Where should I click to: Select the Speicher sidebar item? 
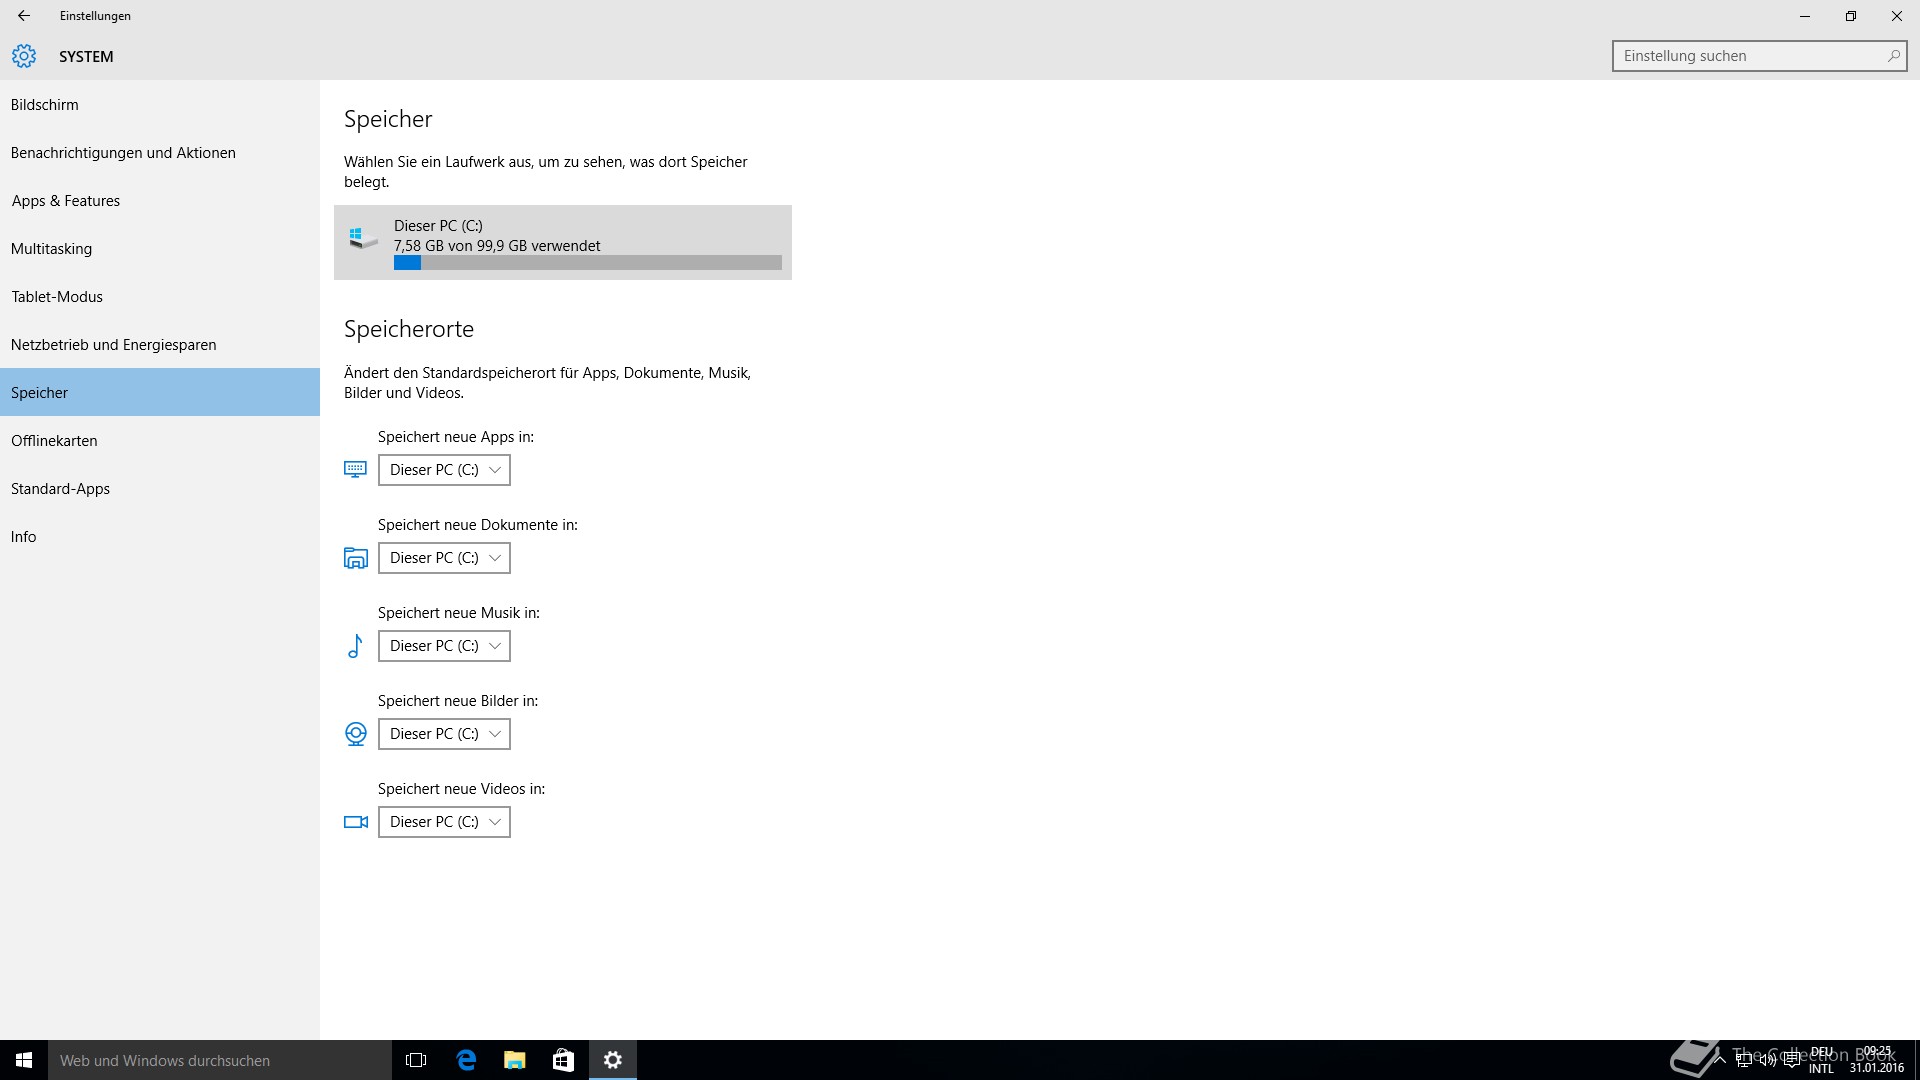click(160, 392)
